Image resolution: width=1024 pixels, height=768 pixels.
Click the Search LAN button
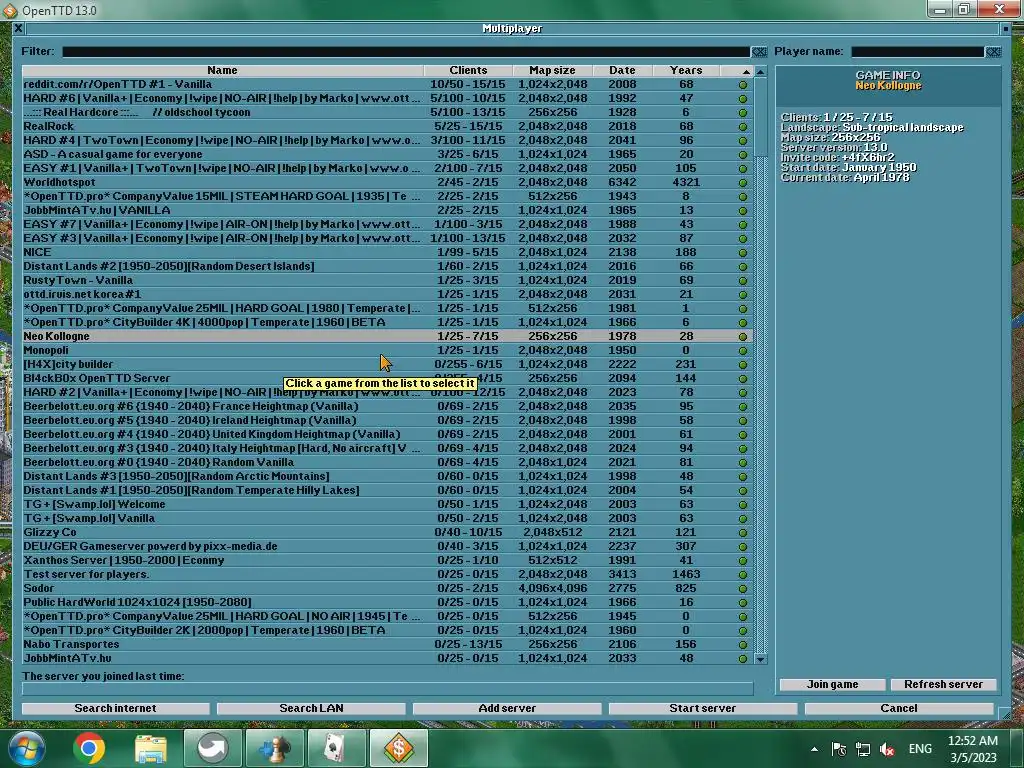pos(312,709)
